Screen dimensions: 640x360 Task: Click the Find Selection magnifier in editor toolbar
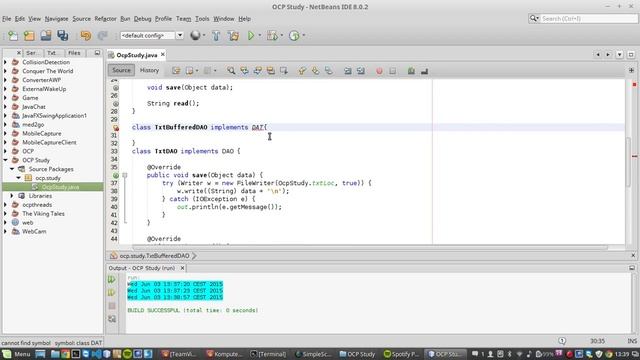pos(231,71)
